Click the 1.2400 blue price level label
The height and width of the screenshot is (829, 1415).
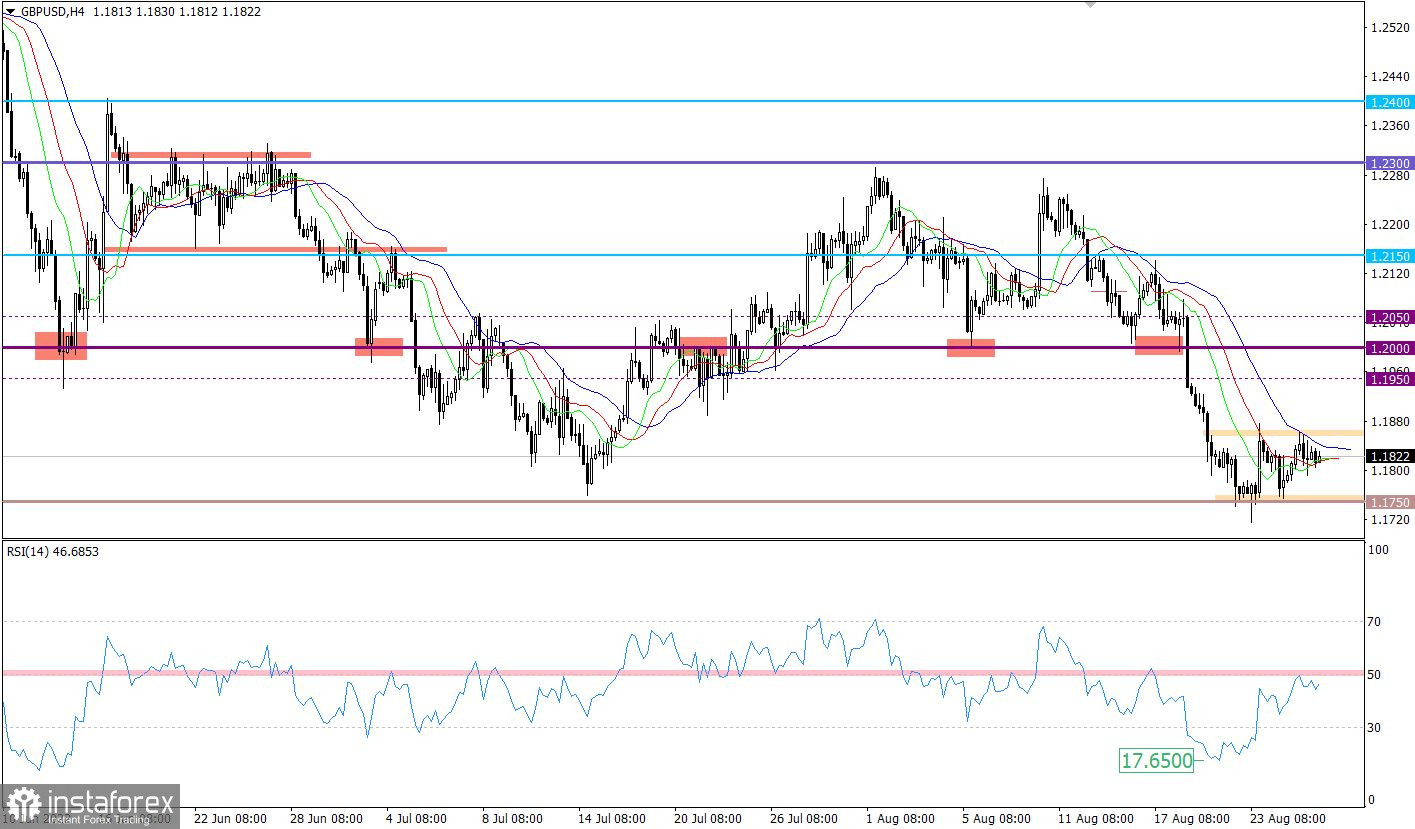(1389, 102)
